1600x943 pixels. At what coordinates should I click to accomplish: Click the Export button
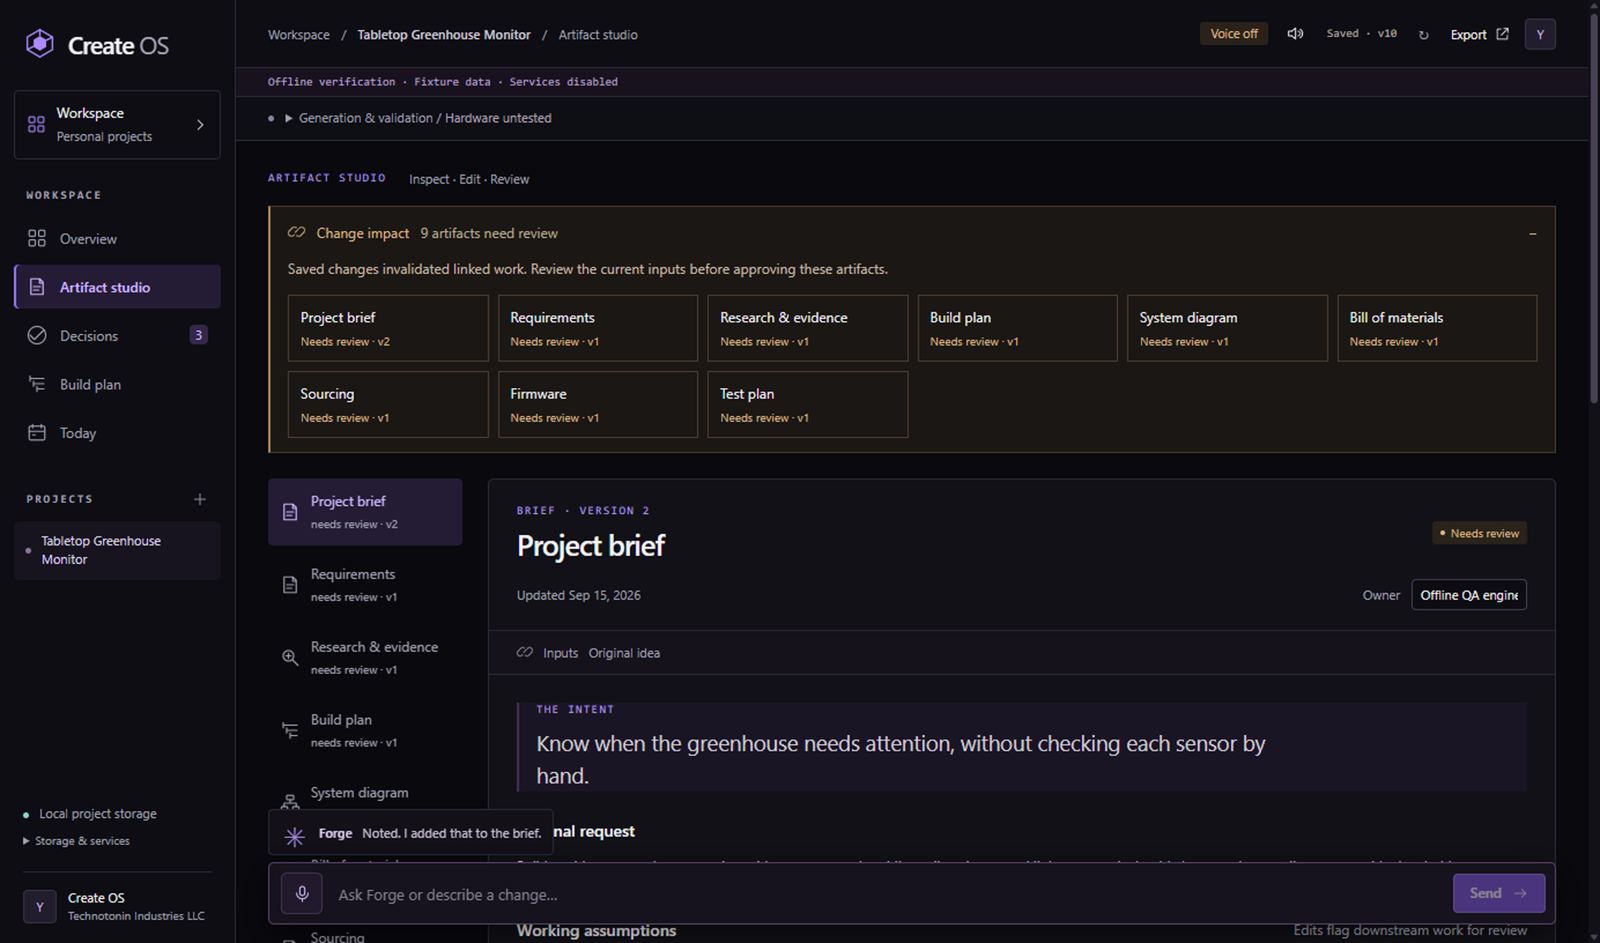click(x=1479, y=34)
